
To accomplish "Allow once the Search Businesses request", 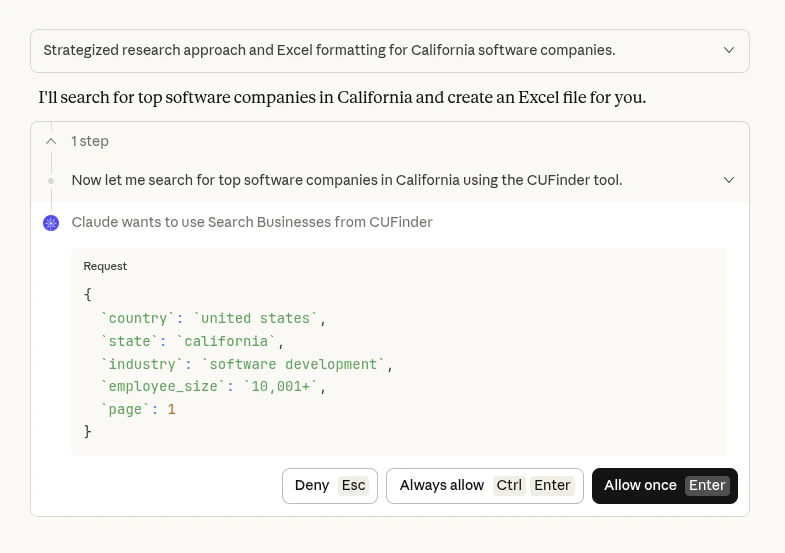I will pyautogui.click(x=664, y=485).
